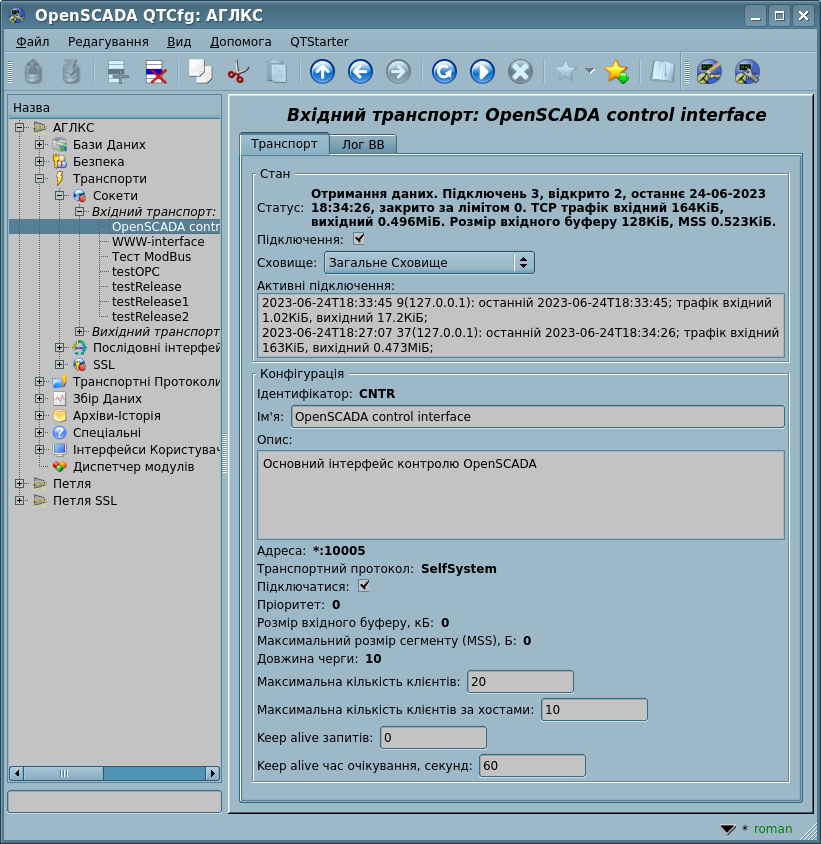Expand the SSL tree node
Screen dimensions: 821x844
(x=59, y=364)
